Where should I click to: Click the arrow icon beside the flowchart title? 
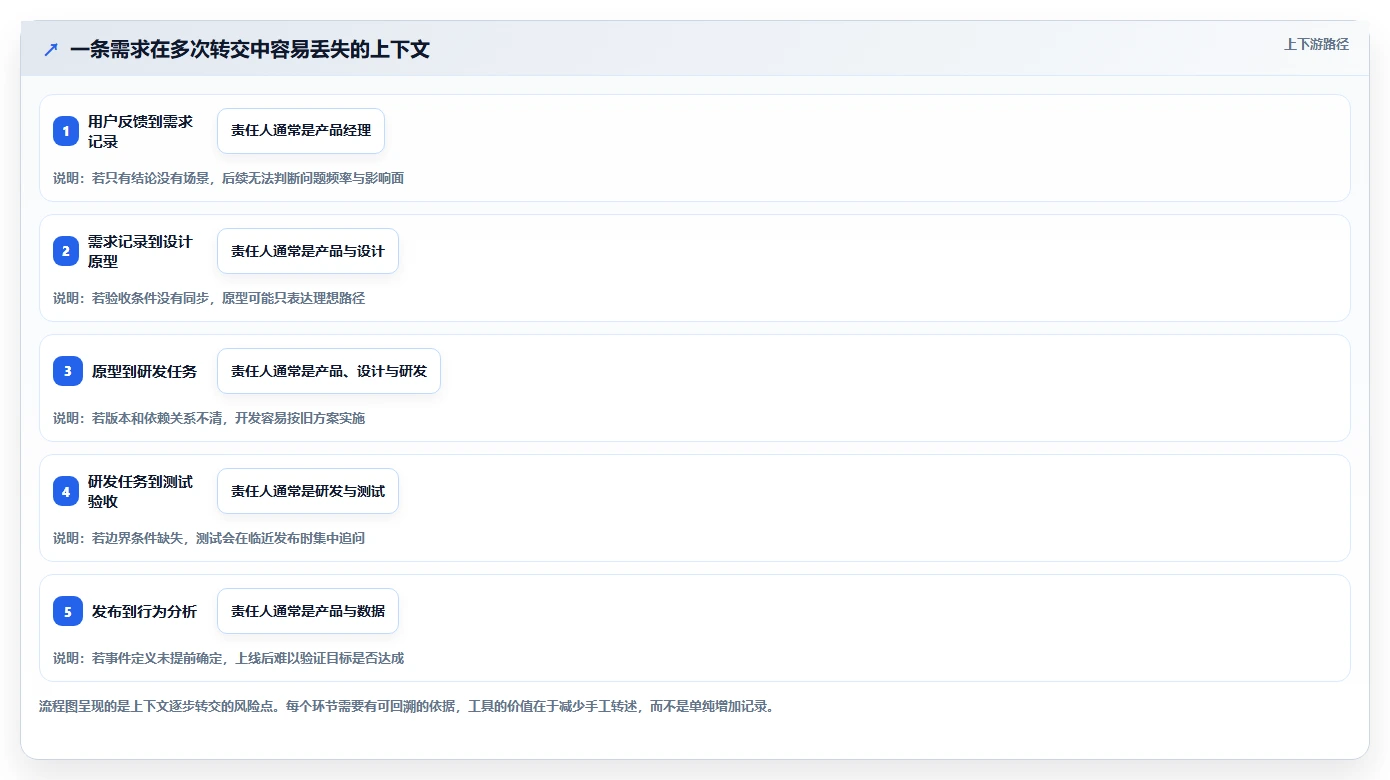point(50,50)
